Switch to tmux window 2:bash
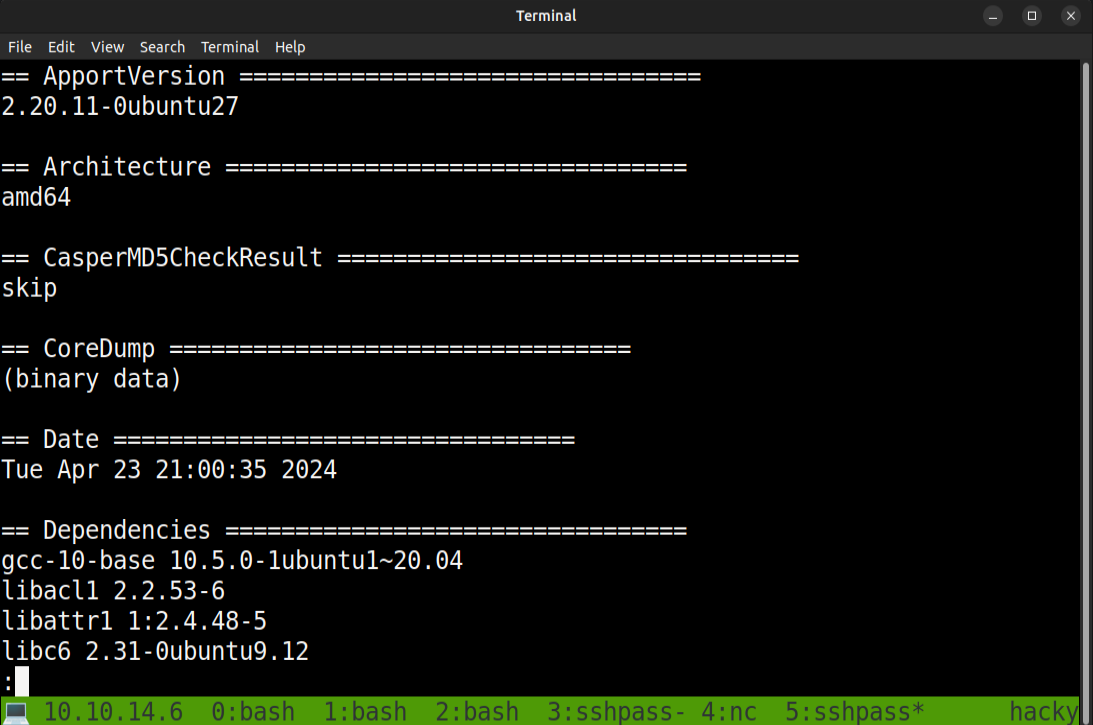The image size is (1093, 725). click(x=477, y=712)
